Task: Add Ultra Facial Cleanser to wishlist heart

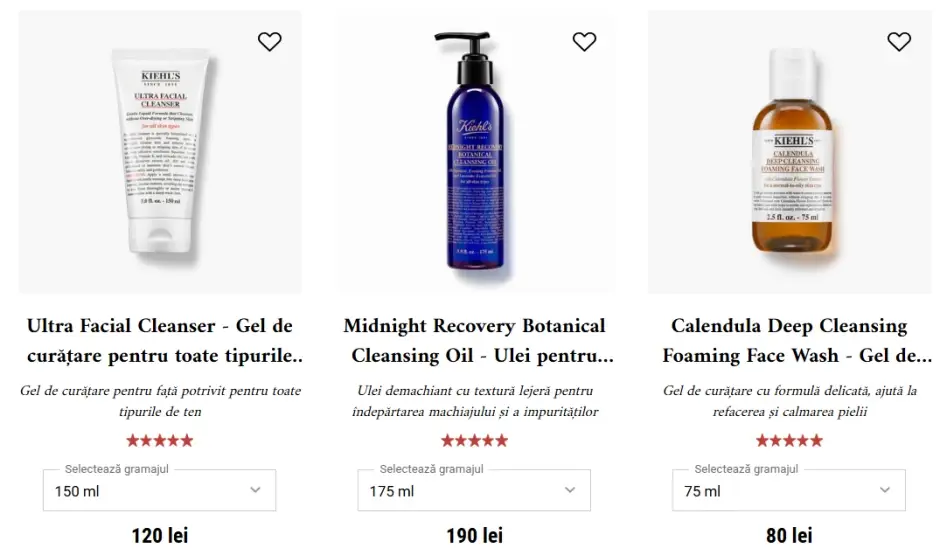Action: click(x=269, y=41)
